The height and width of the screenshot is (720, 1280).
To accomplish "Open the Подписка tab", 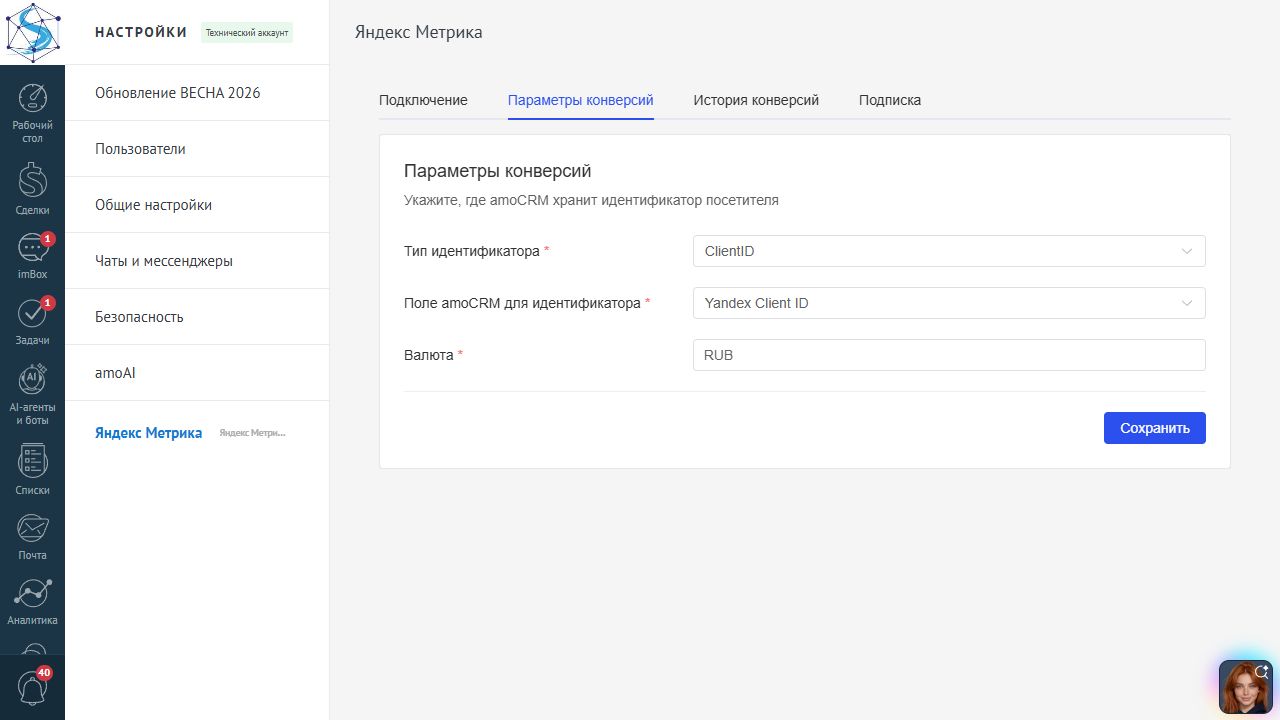I will point(890,100).
